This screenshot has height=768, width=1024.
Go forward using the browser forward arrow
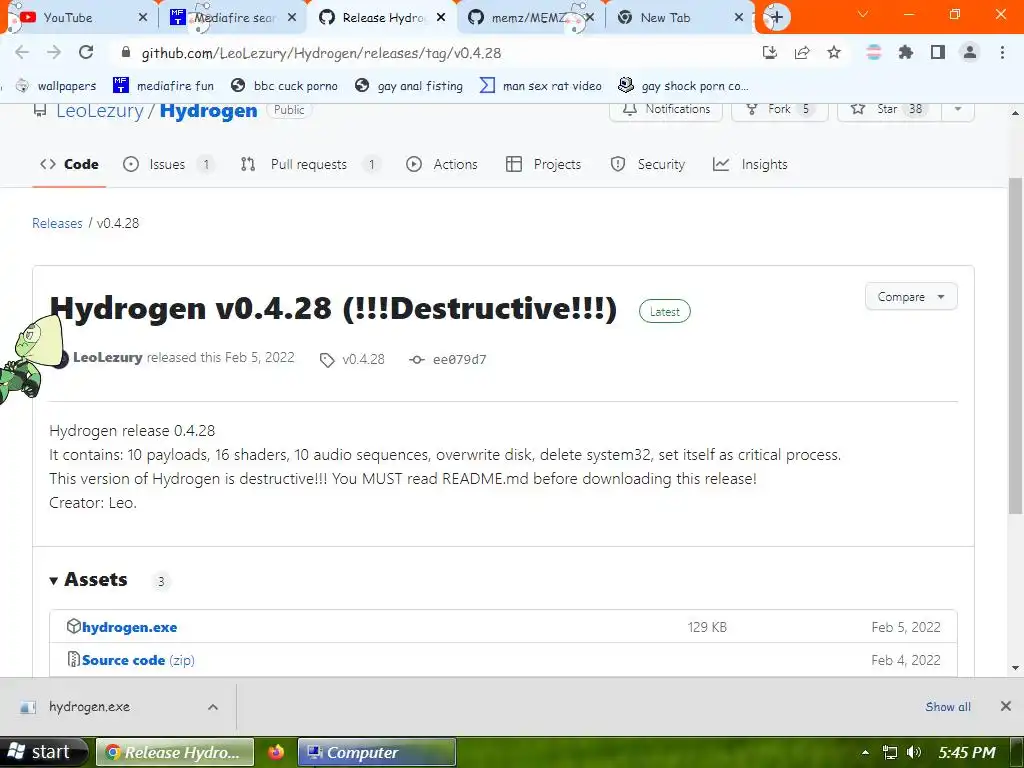(x=54, y=53)
